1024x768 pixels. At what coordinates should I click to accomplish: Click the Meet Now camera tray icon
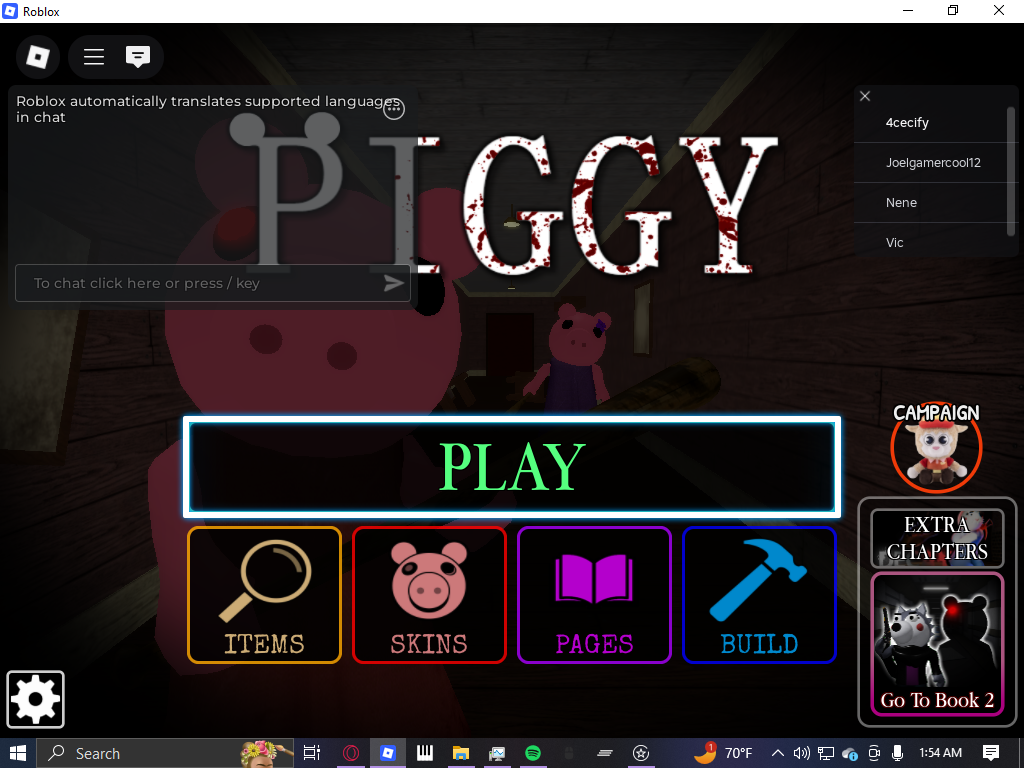874,753
